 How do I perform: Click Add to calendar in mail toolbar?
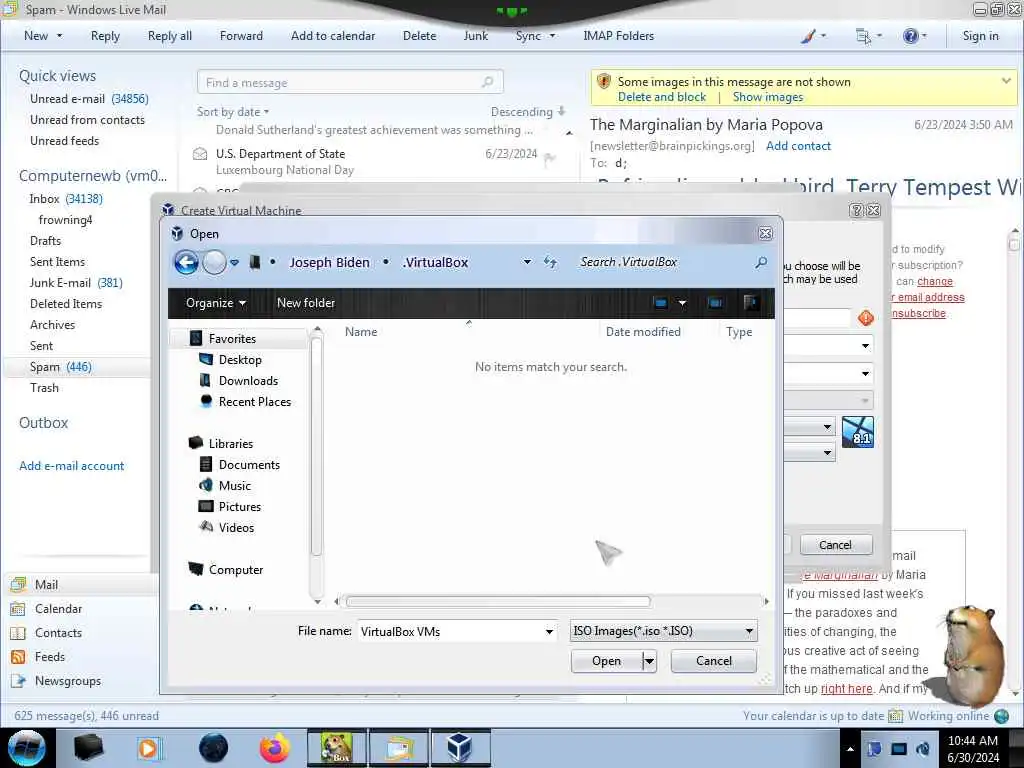[x=333, y=36]
